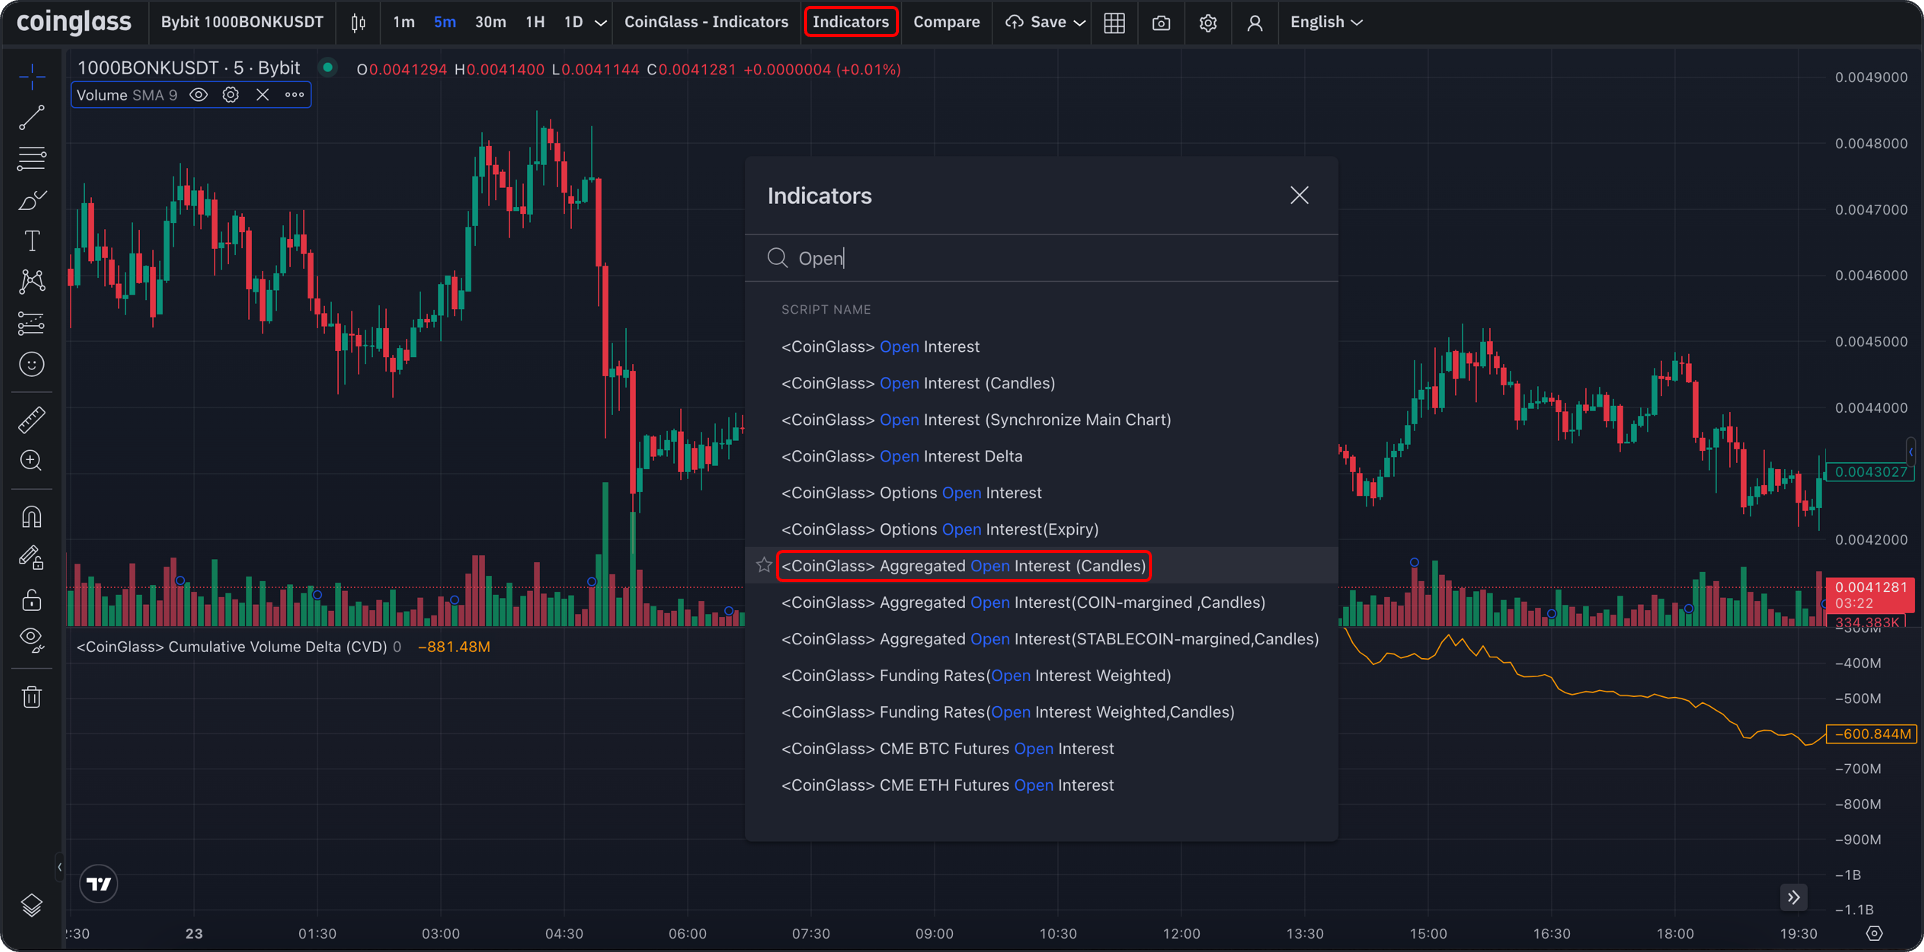Expand the time interval dropdown arrow
This screenshot has width=1924, height=952.
[x=600, y=22]
